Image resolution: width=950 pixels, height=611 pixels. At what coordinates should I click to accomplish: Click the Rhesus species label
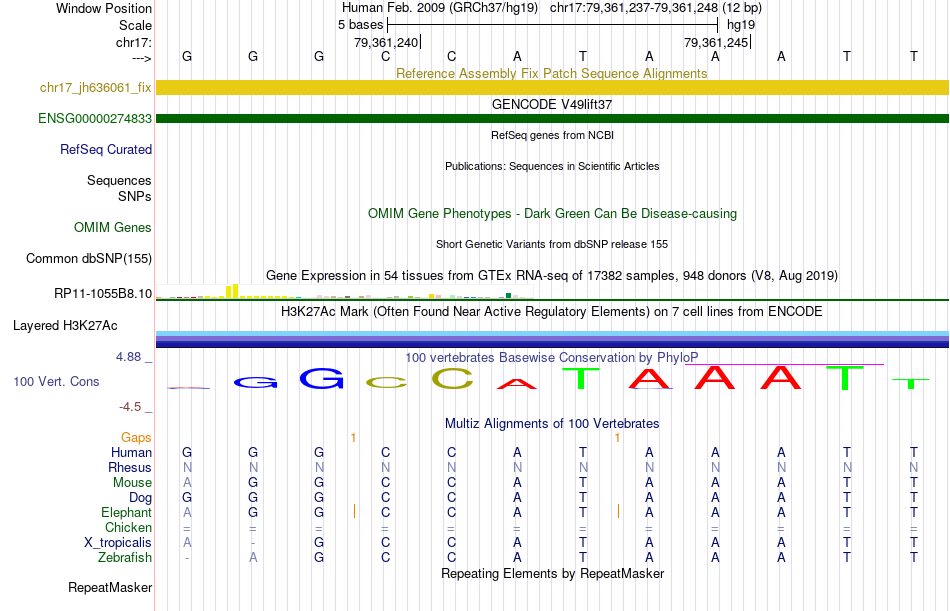(130, 468)
